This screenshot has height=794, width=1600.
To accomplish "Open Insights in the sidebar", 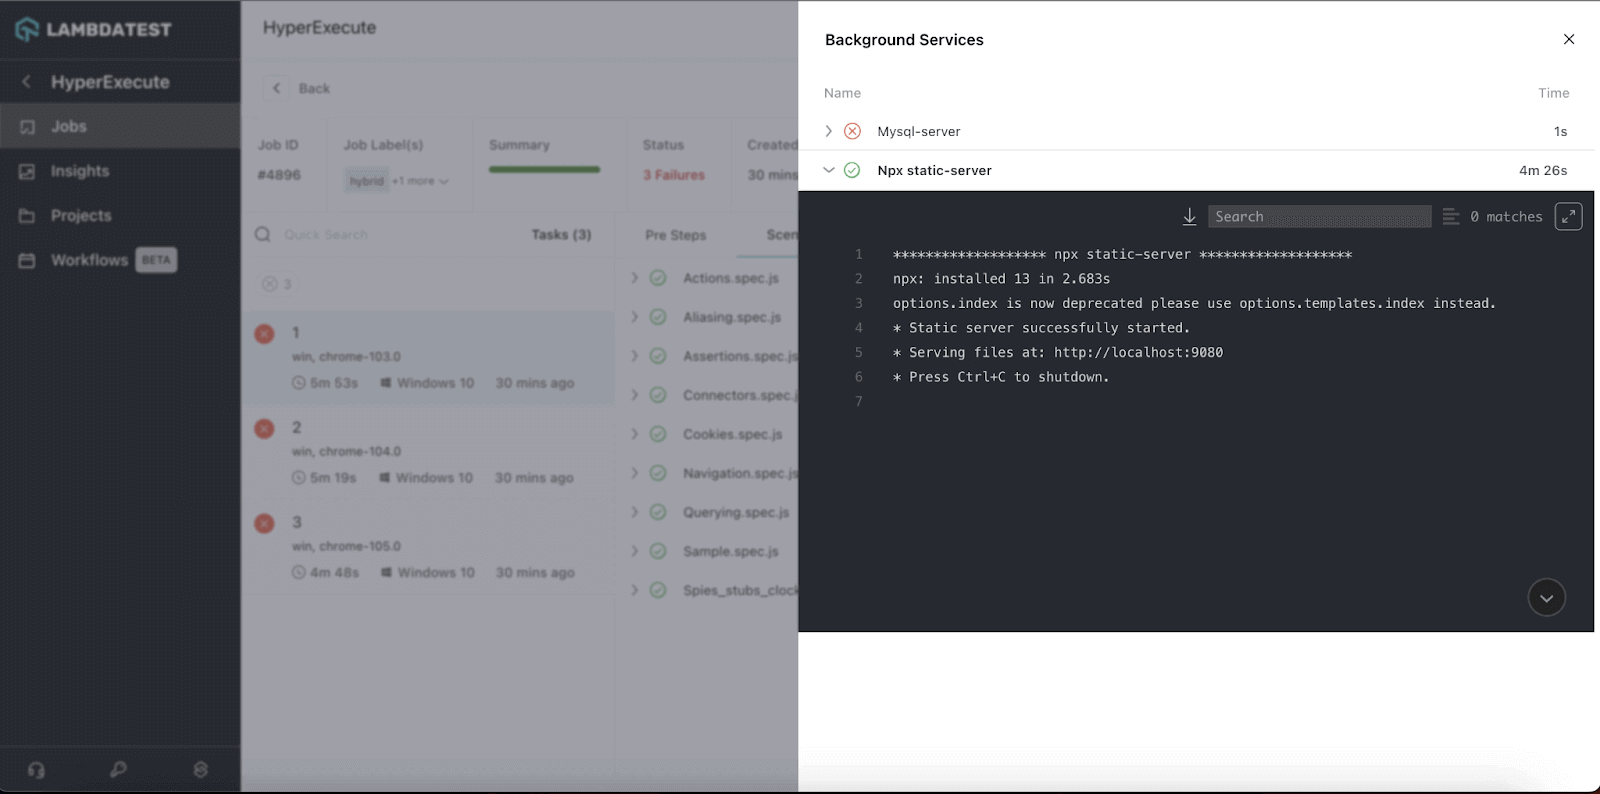I will [x=80, y=171].
